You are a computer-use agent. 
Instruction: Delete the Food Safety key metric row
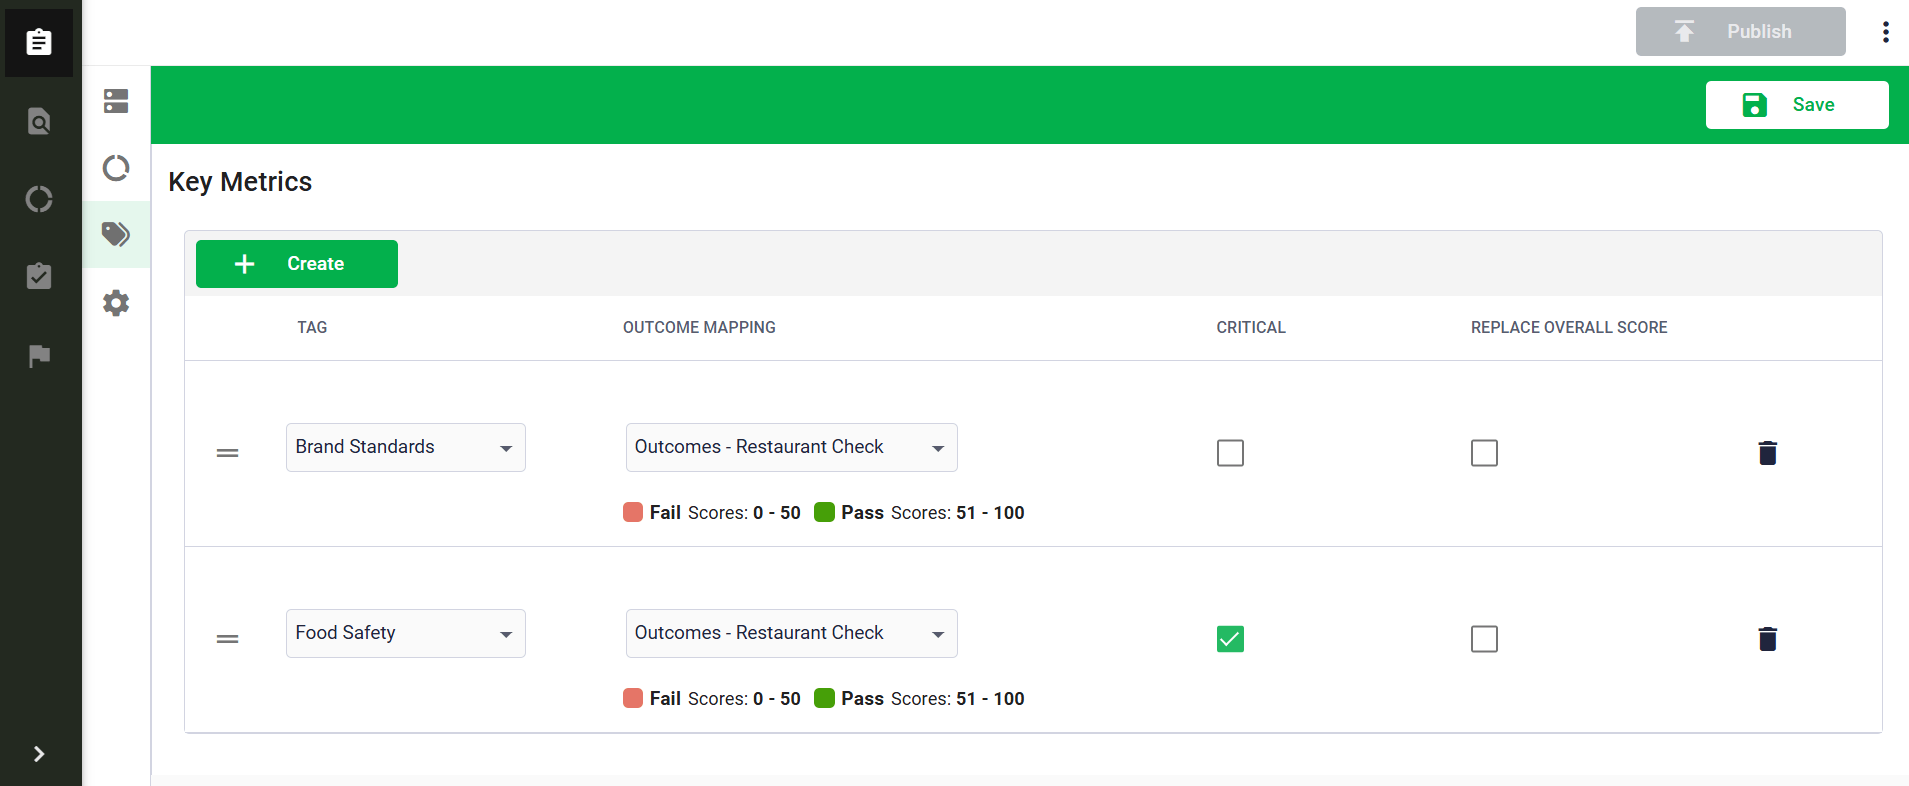click(x=1767, y=639)
